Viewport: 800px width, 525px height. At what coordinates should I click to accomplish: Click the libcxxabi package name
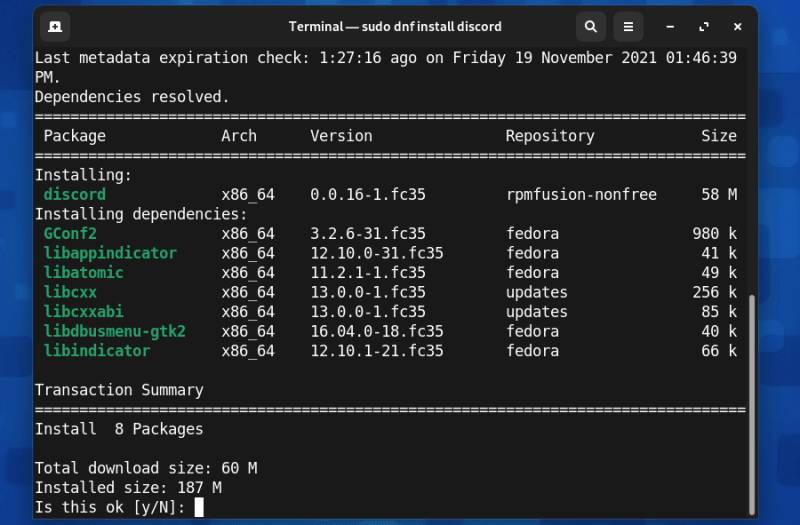coord(83,312)
